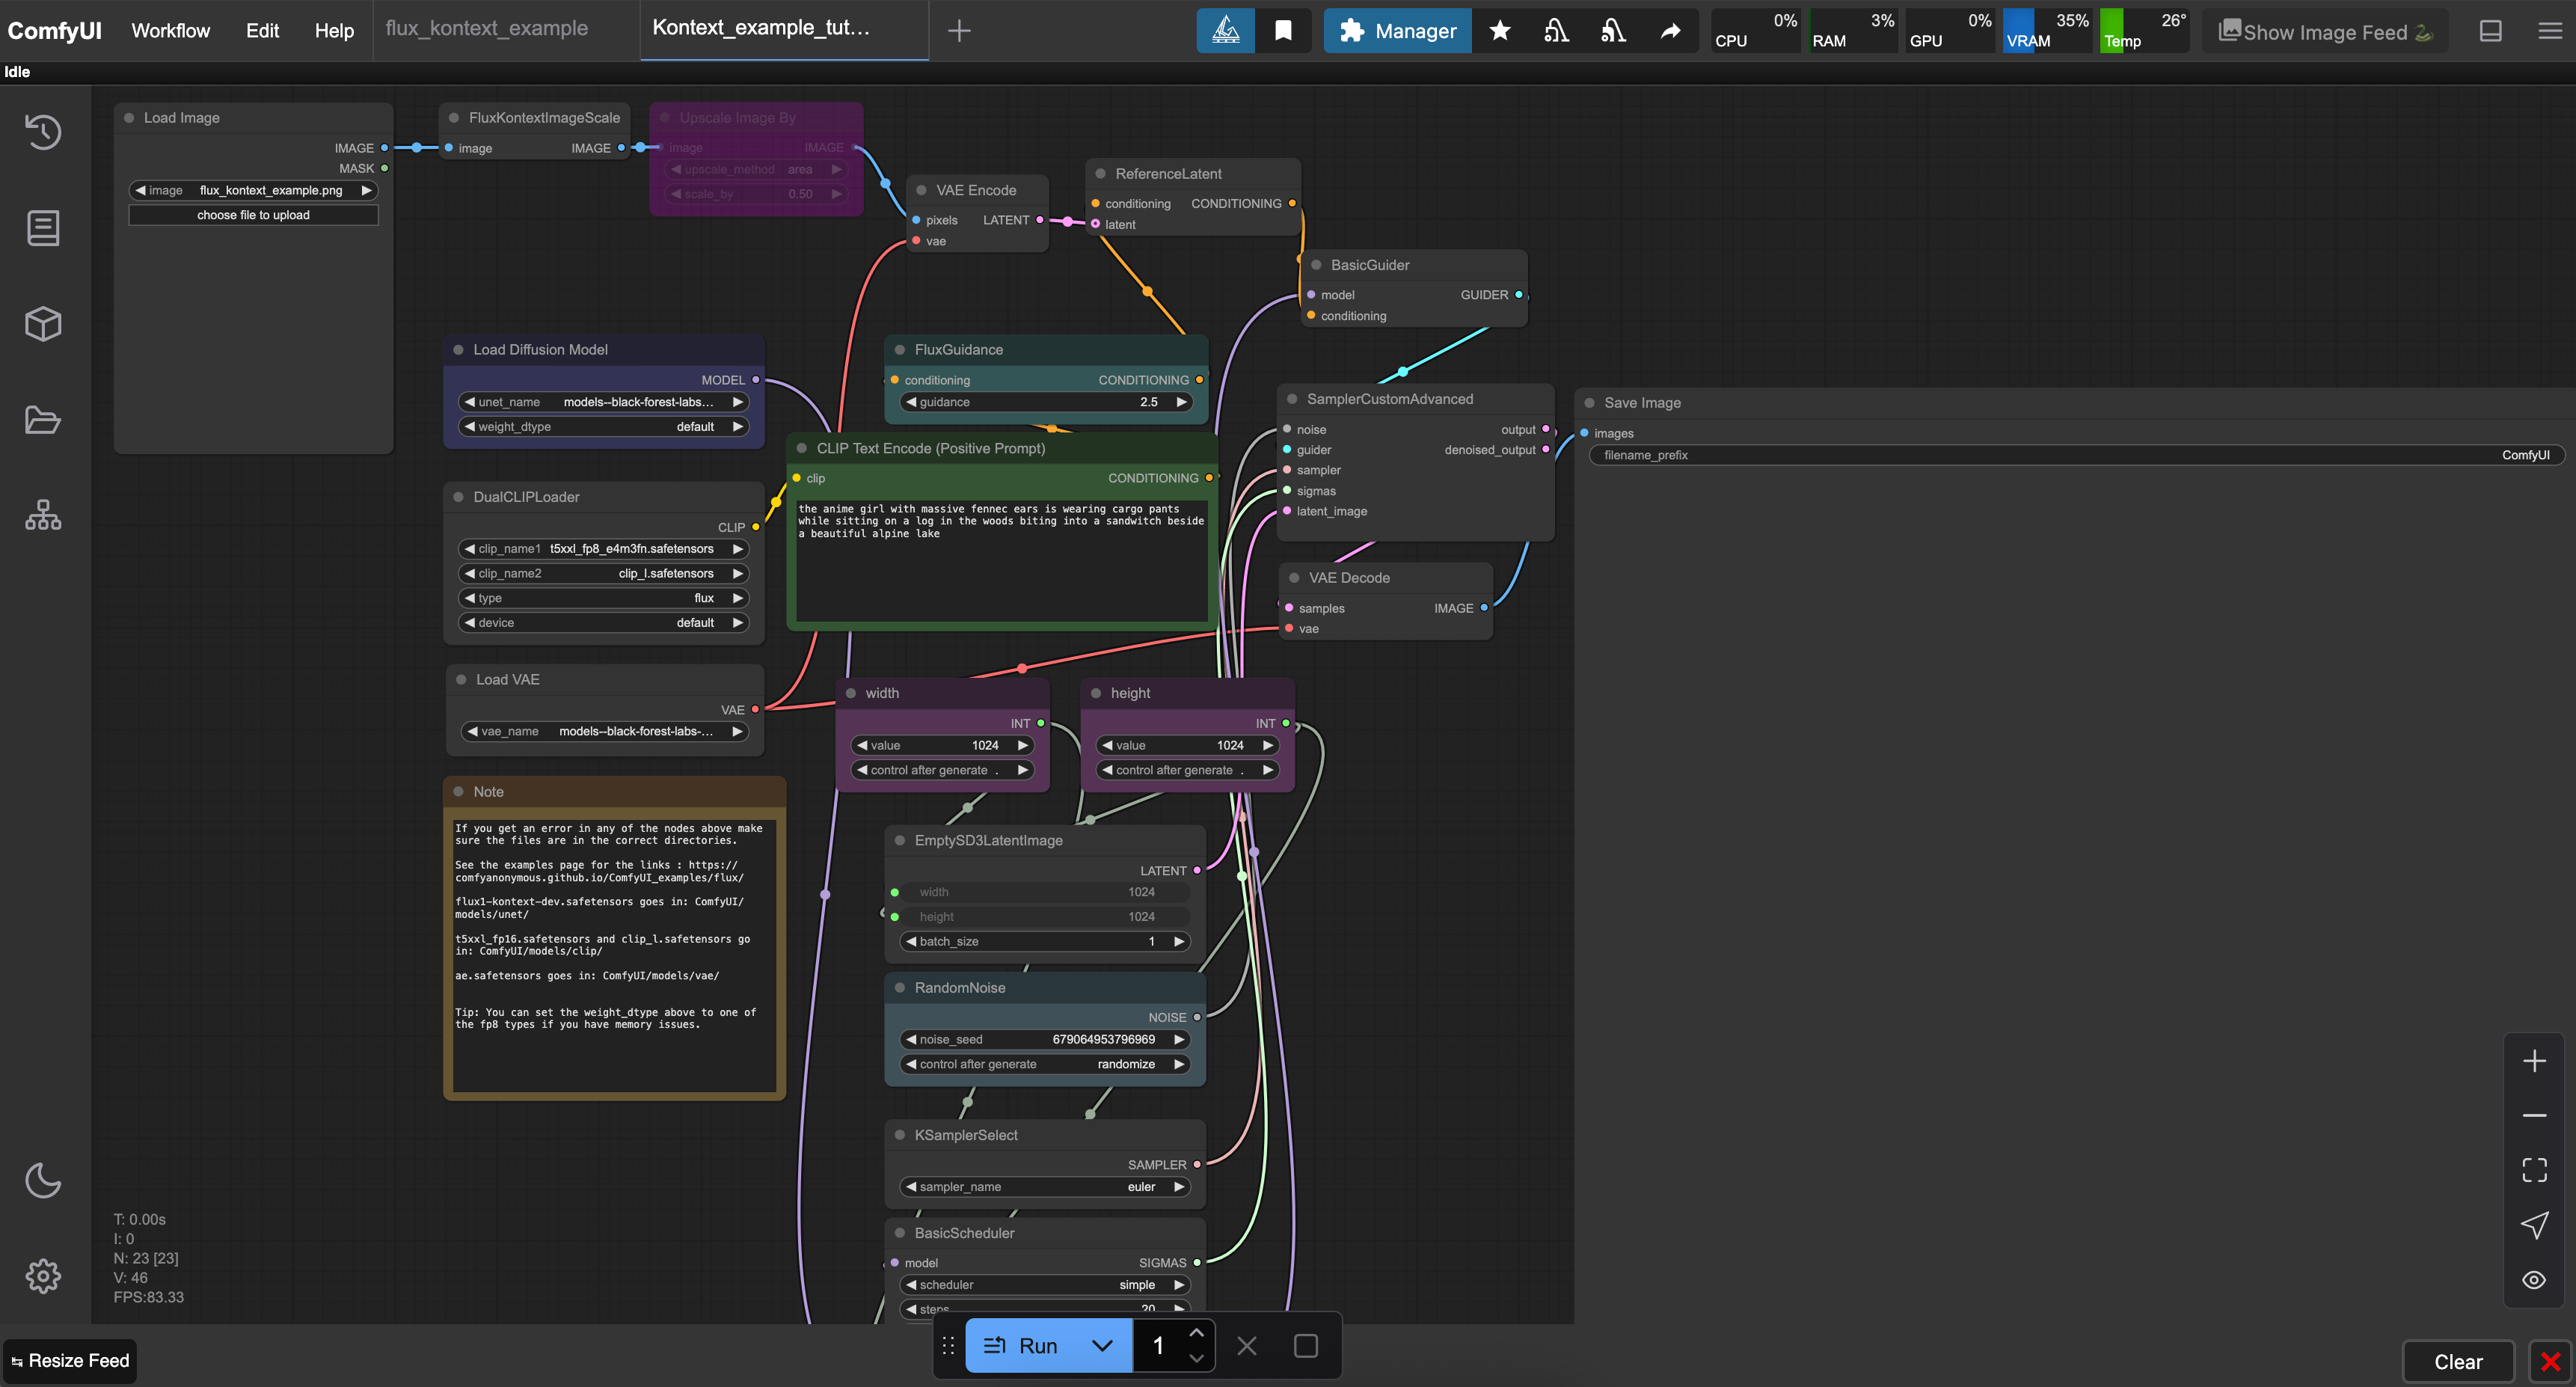
Task: Open the Help menu
Action: coord(334,31)
